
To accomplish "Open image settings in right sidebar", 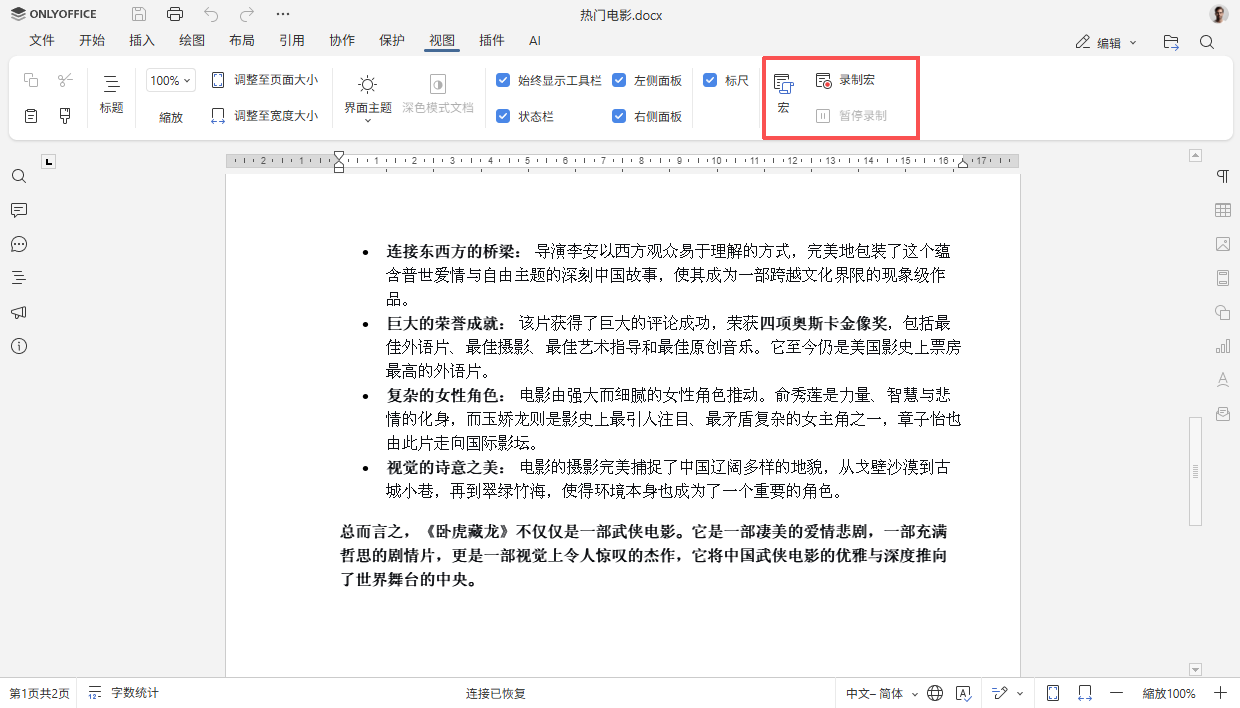I will pyautogui.click(x=1221, y=244).
